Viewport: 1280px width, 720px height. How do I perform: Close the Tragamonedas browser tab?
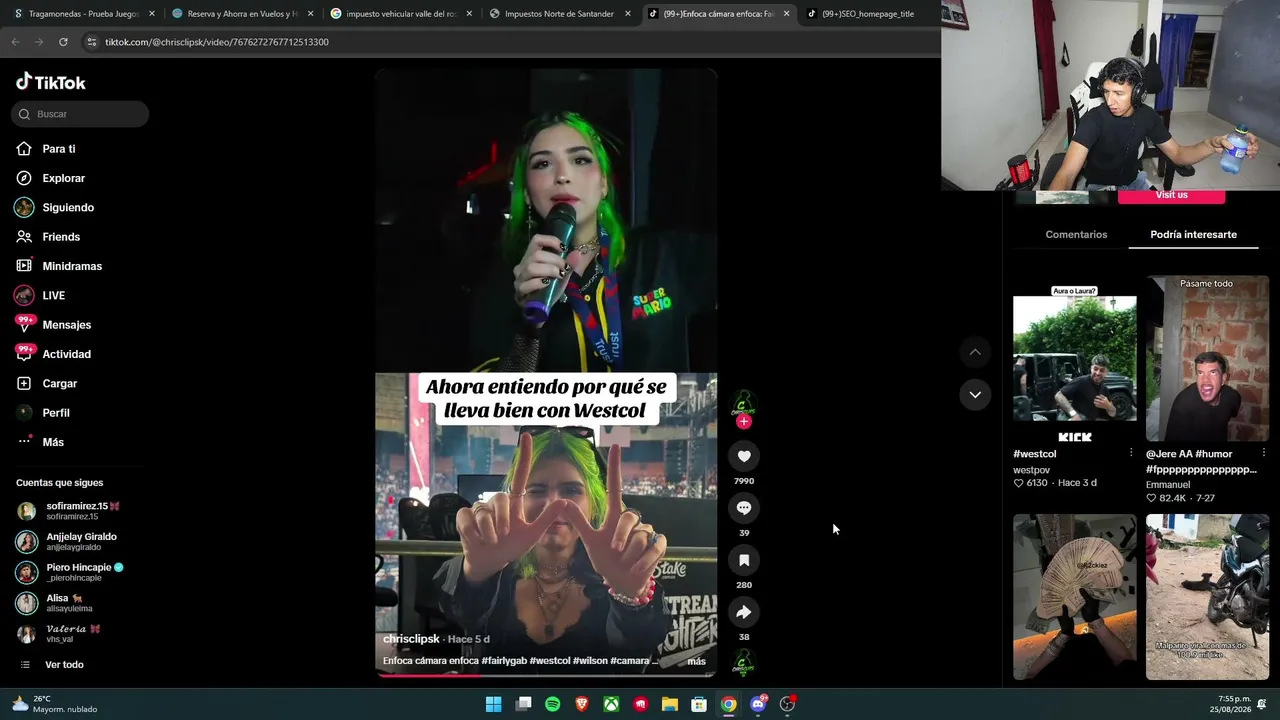point(152,14)
